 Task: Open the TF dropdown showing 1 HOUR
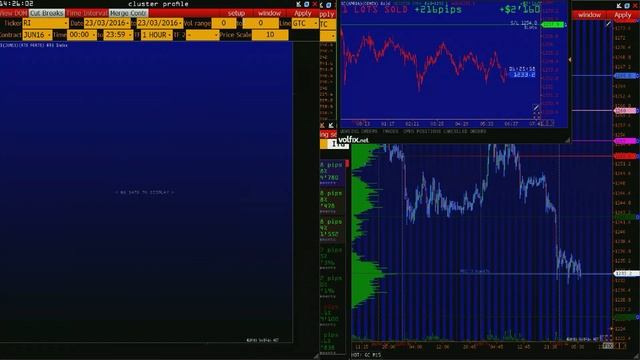(x=157, y=35)
